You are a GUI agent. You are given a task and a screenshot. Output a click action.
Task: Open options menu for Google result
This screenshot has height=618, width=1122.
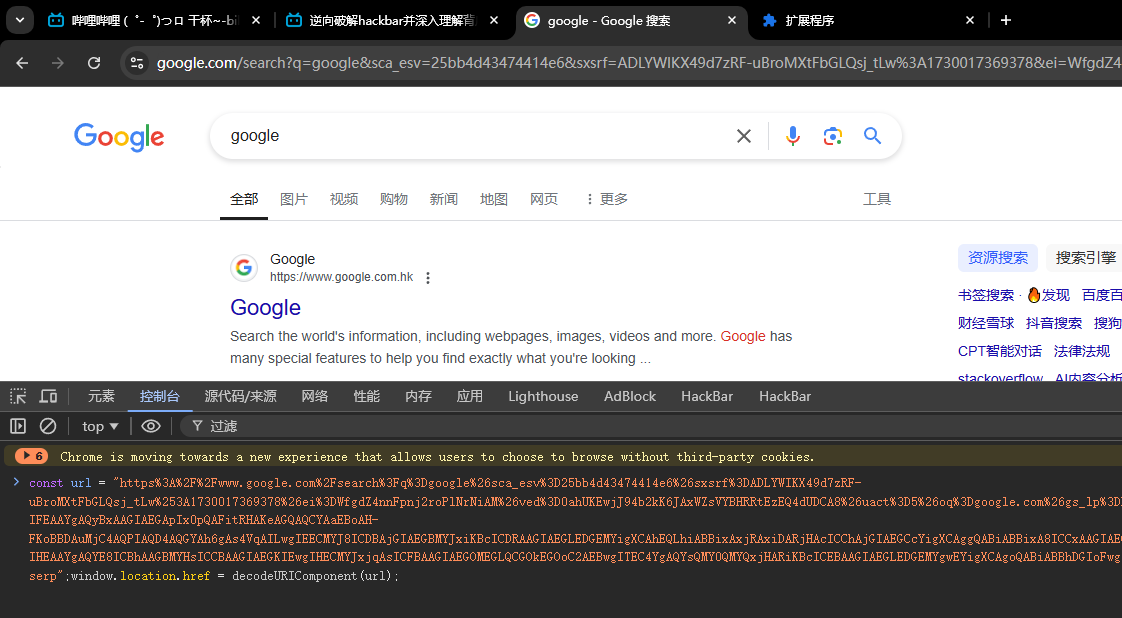point(428,278)
